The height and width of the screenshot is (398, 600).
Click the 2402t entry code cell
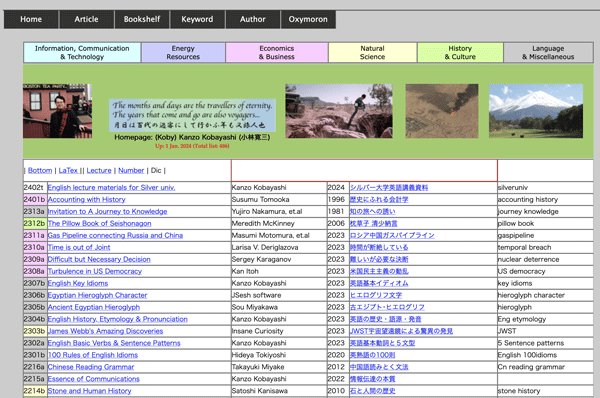coord(35,188)
